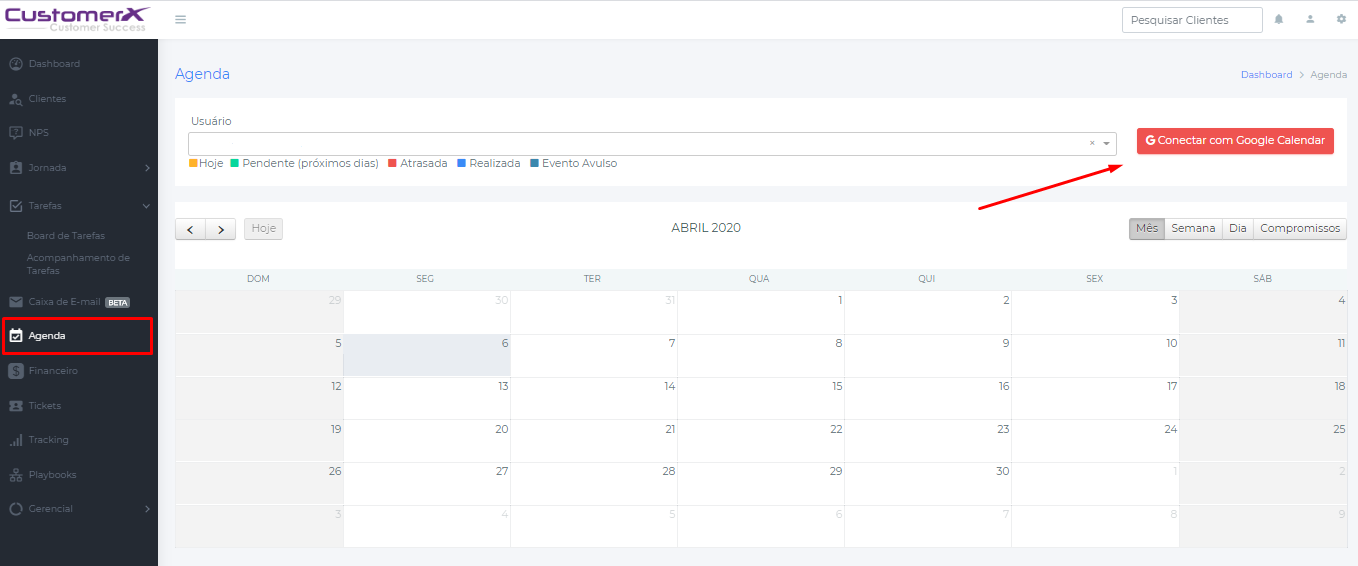
Task: Expand the Gerencial submenu chevron
Action: point(147,509)
